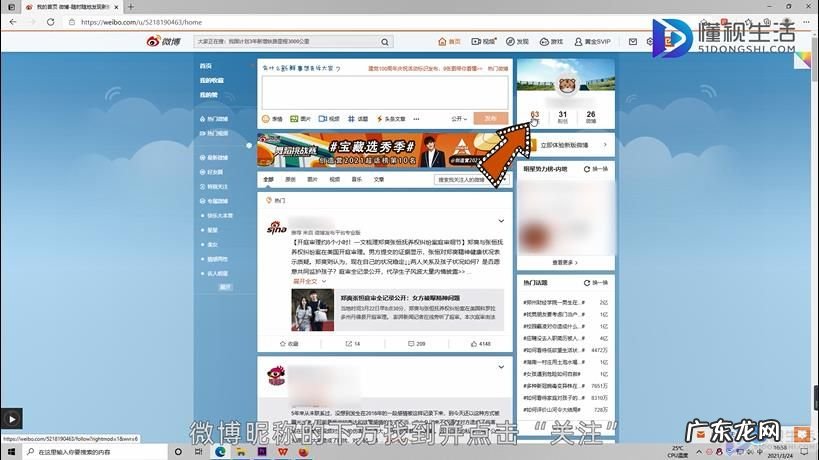Viewport: 819px width, 460px height.
Task: Click the Sina post author avatar
Action: click(x=276, y=228)
